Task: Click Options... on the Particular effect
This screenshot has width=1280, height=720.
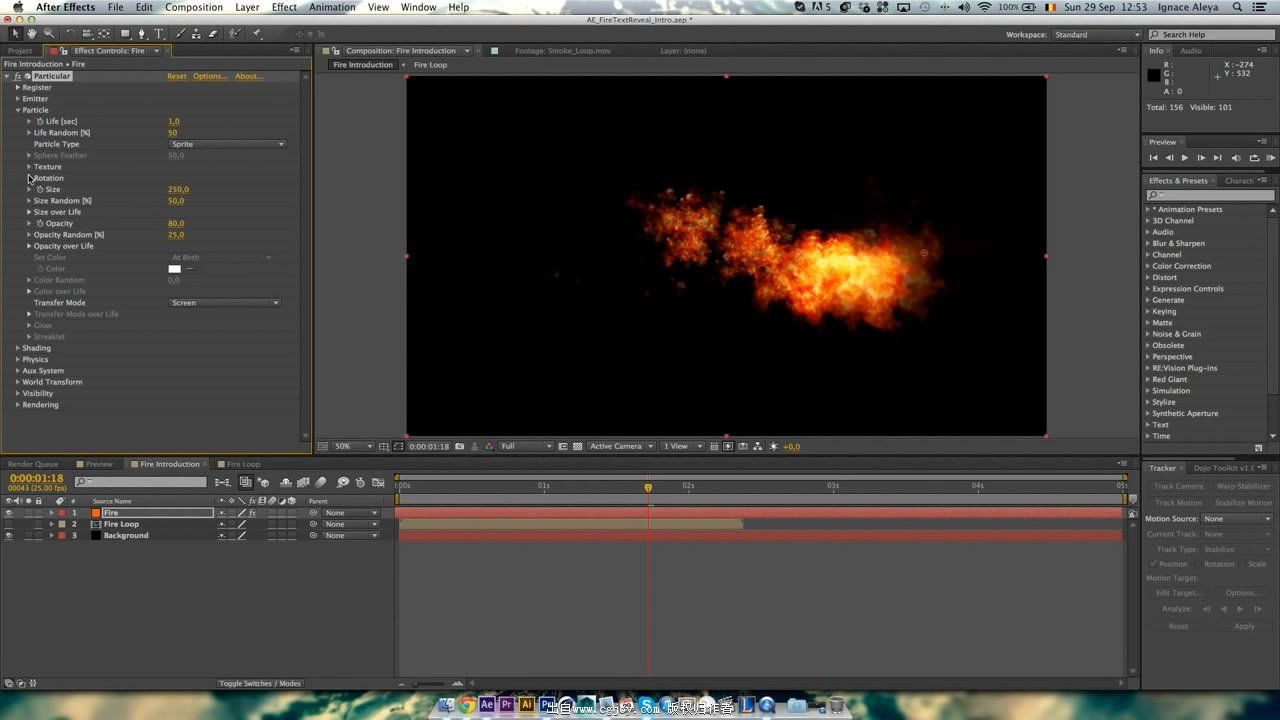Action: pos(210,76)
